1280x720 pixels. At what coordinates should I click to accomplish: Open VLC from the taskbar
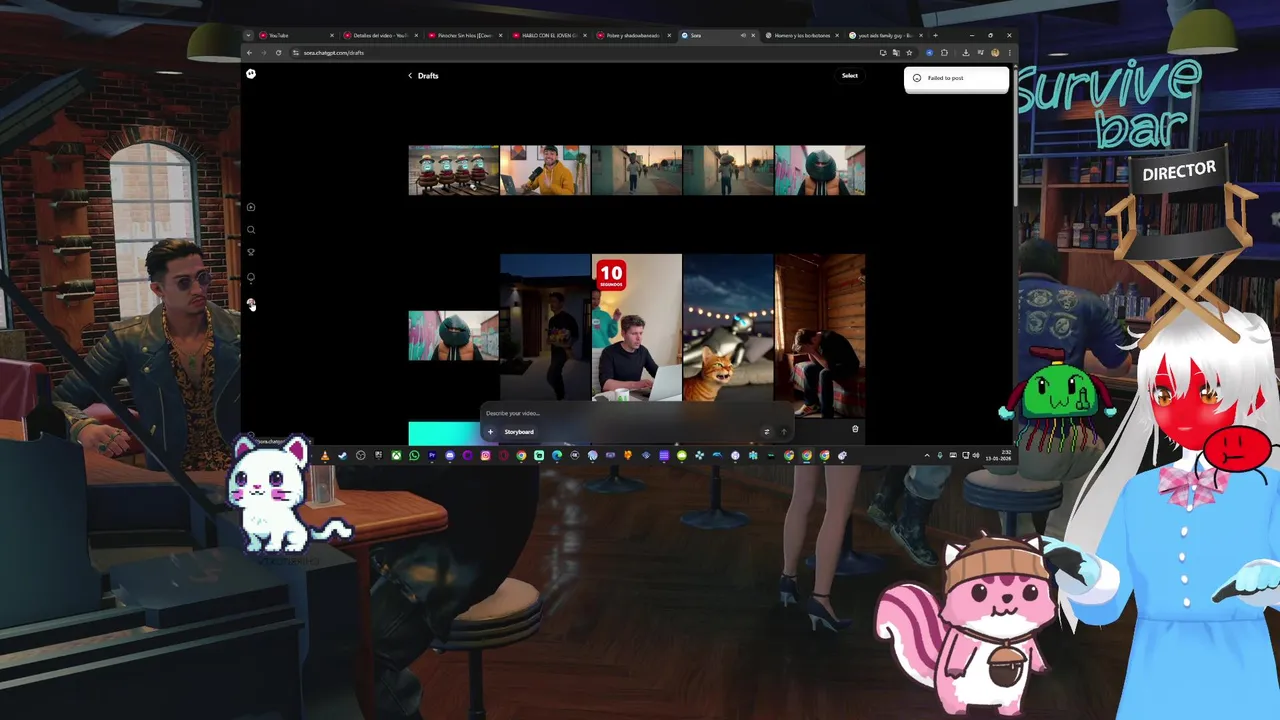pyautogui.click(x=324, y=455)
